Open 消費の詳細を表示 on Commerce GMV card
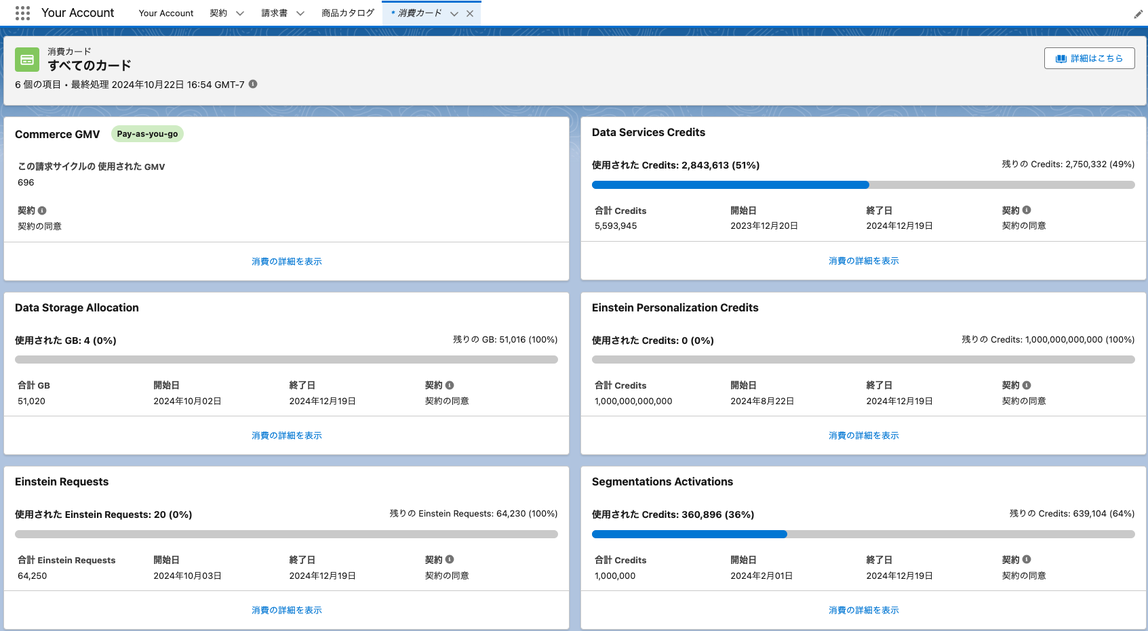This screenshot has height=631, width=1148. click(x=286, y=260)
